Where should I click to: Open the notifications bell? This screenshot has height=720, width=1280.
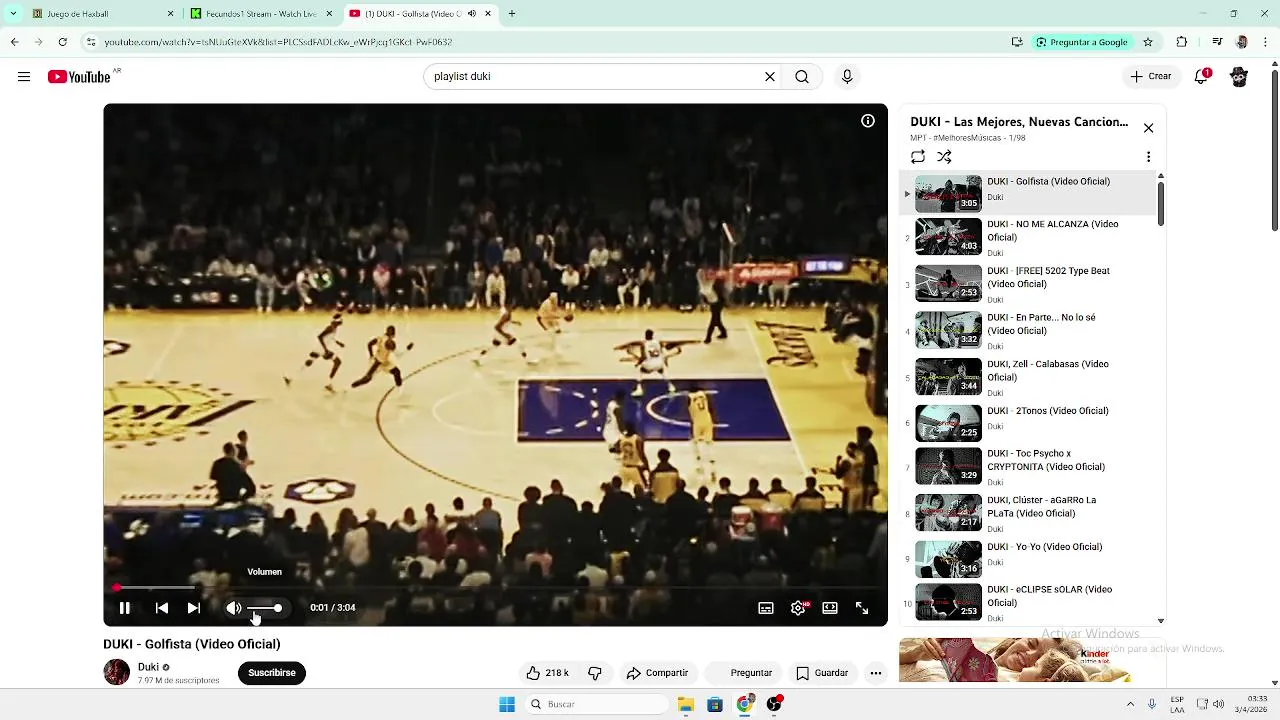pos(1202,77)
